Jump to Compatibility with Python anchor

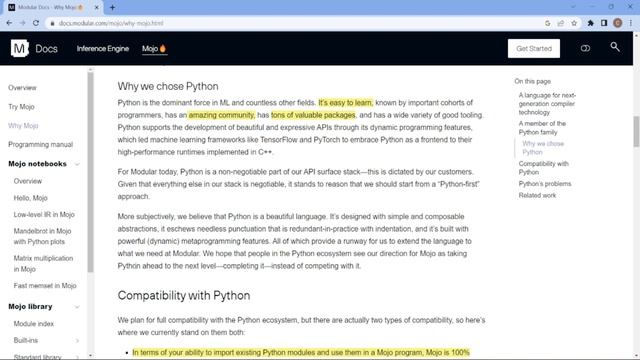pos(543,168)
